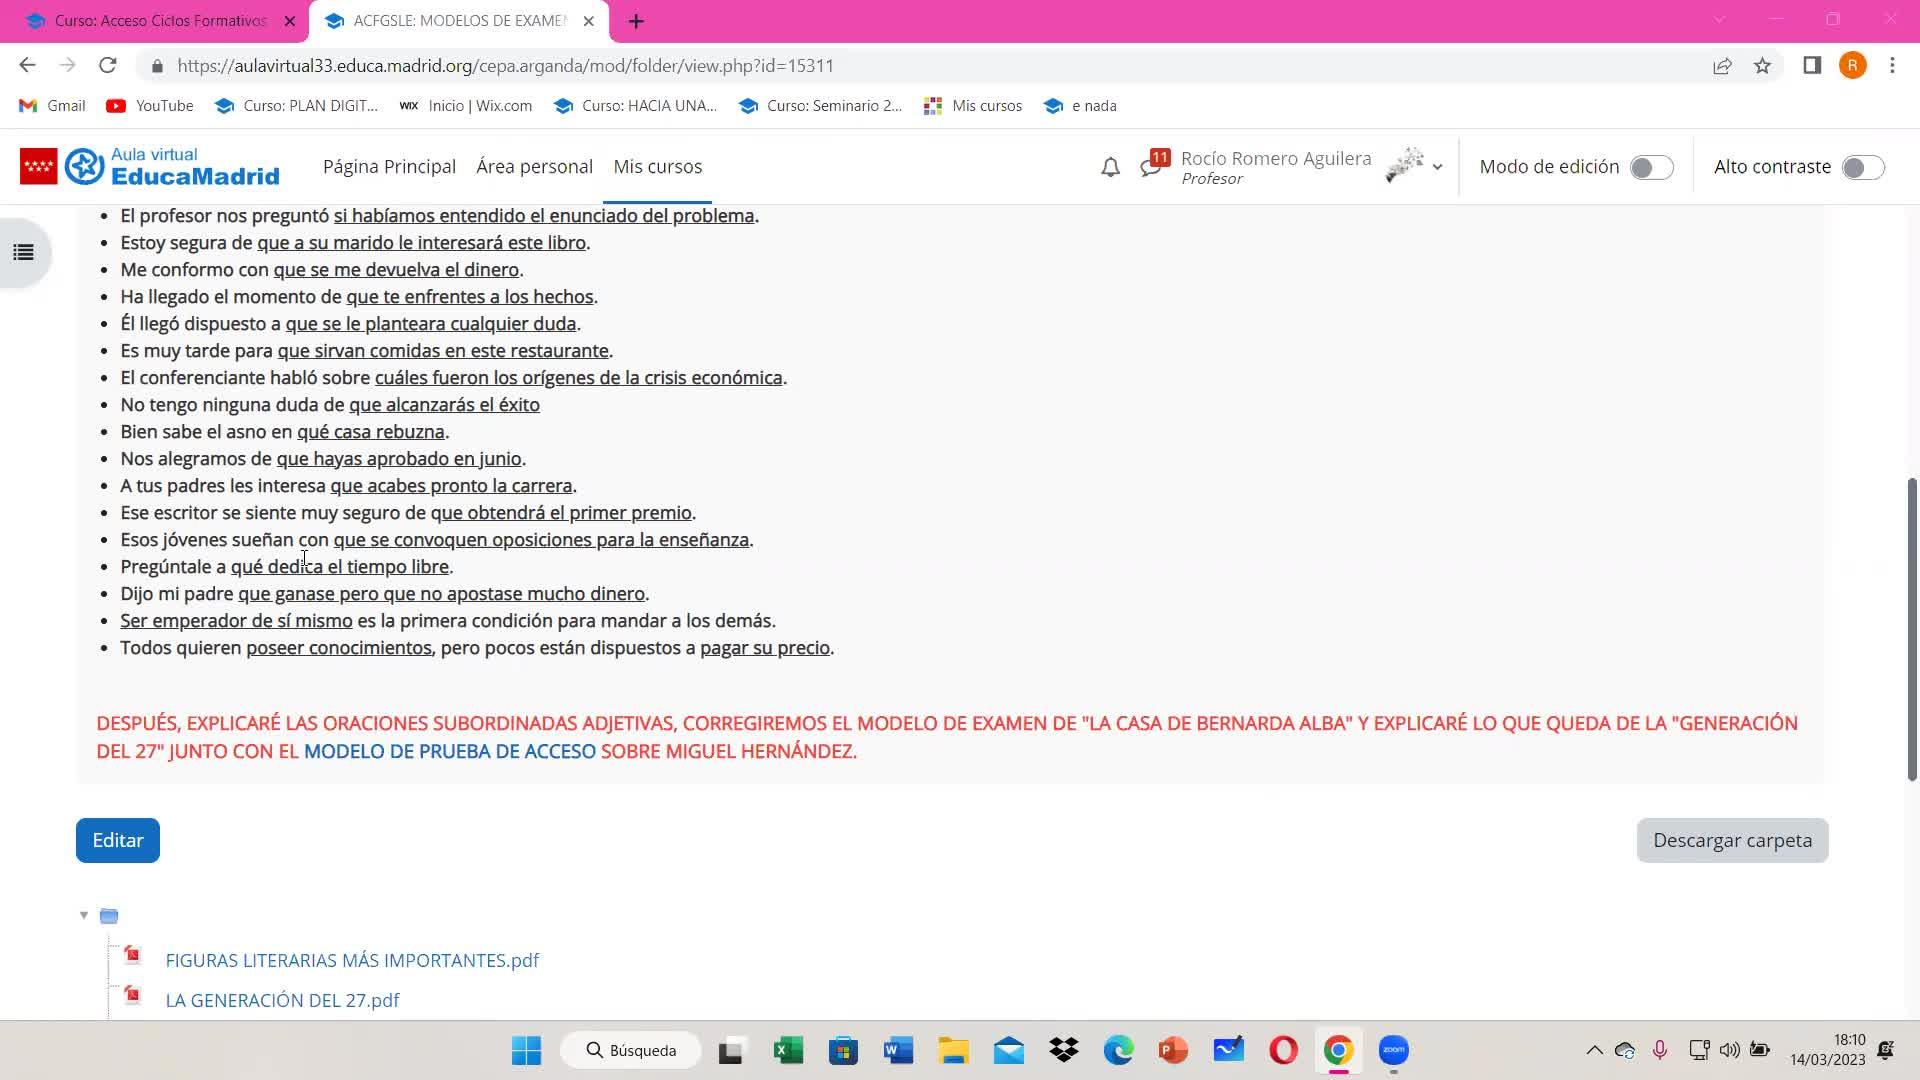Open Zoom from the taskbar
Viewport: 1920px width, 1080px height.
[x=1393, y=1051]
